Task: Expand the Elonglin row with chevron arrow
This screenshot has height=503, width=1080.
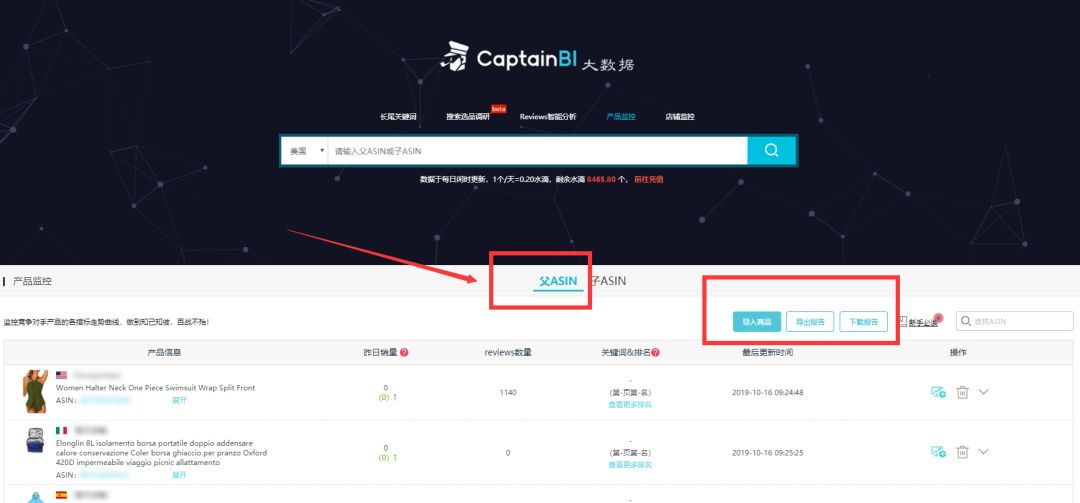Action: (984, 452)
